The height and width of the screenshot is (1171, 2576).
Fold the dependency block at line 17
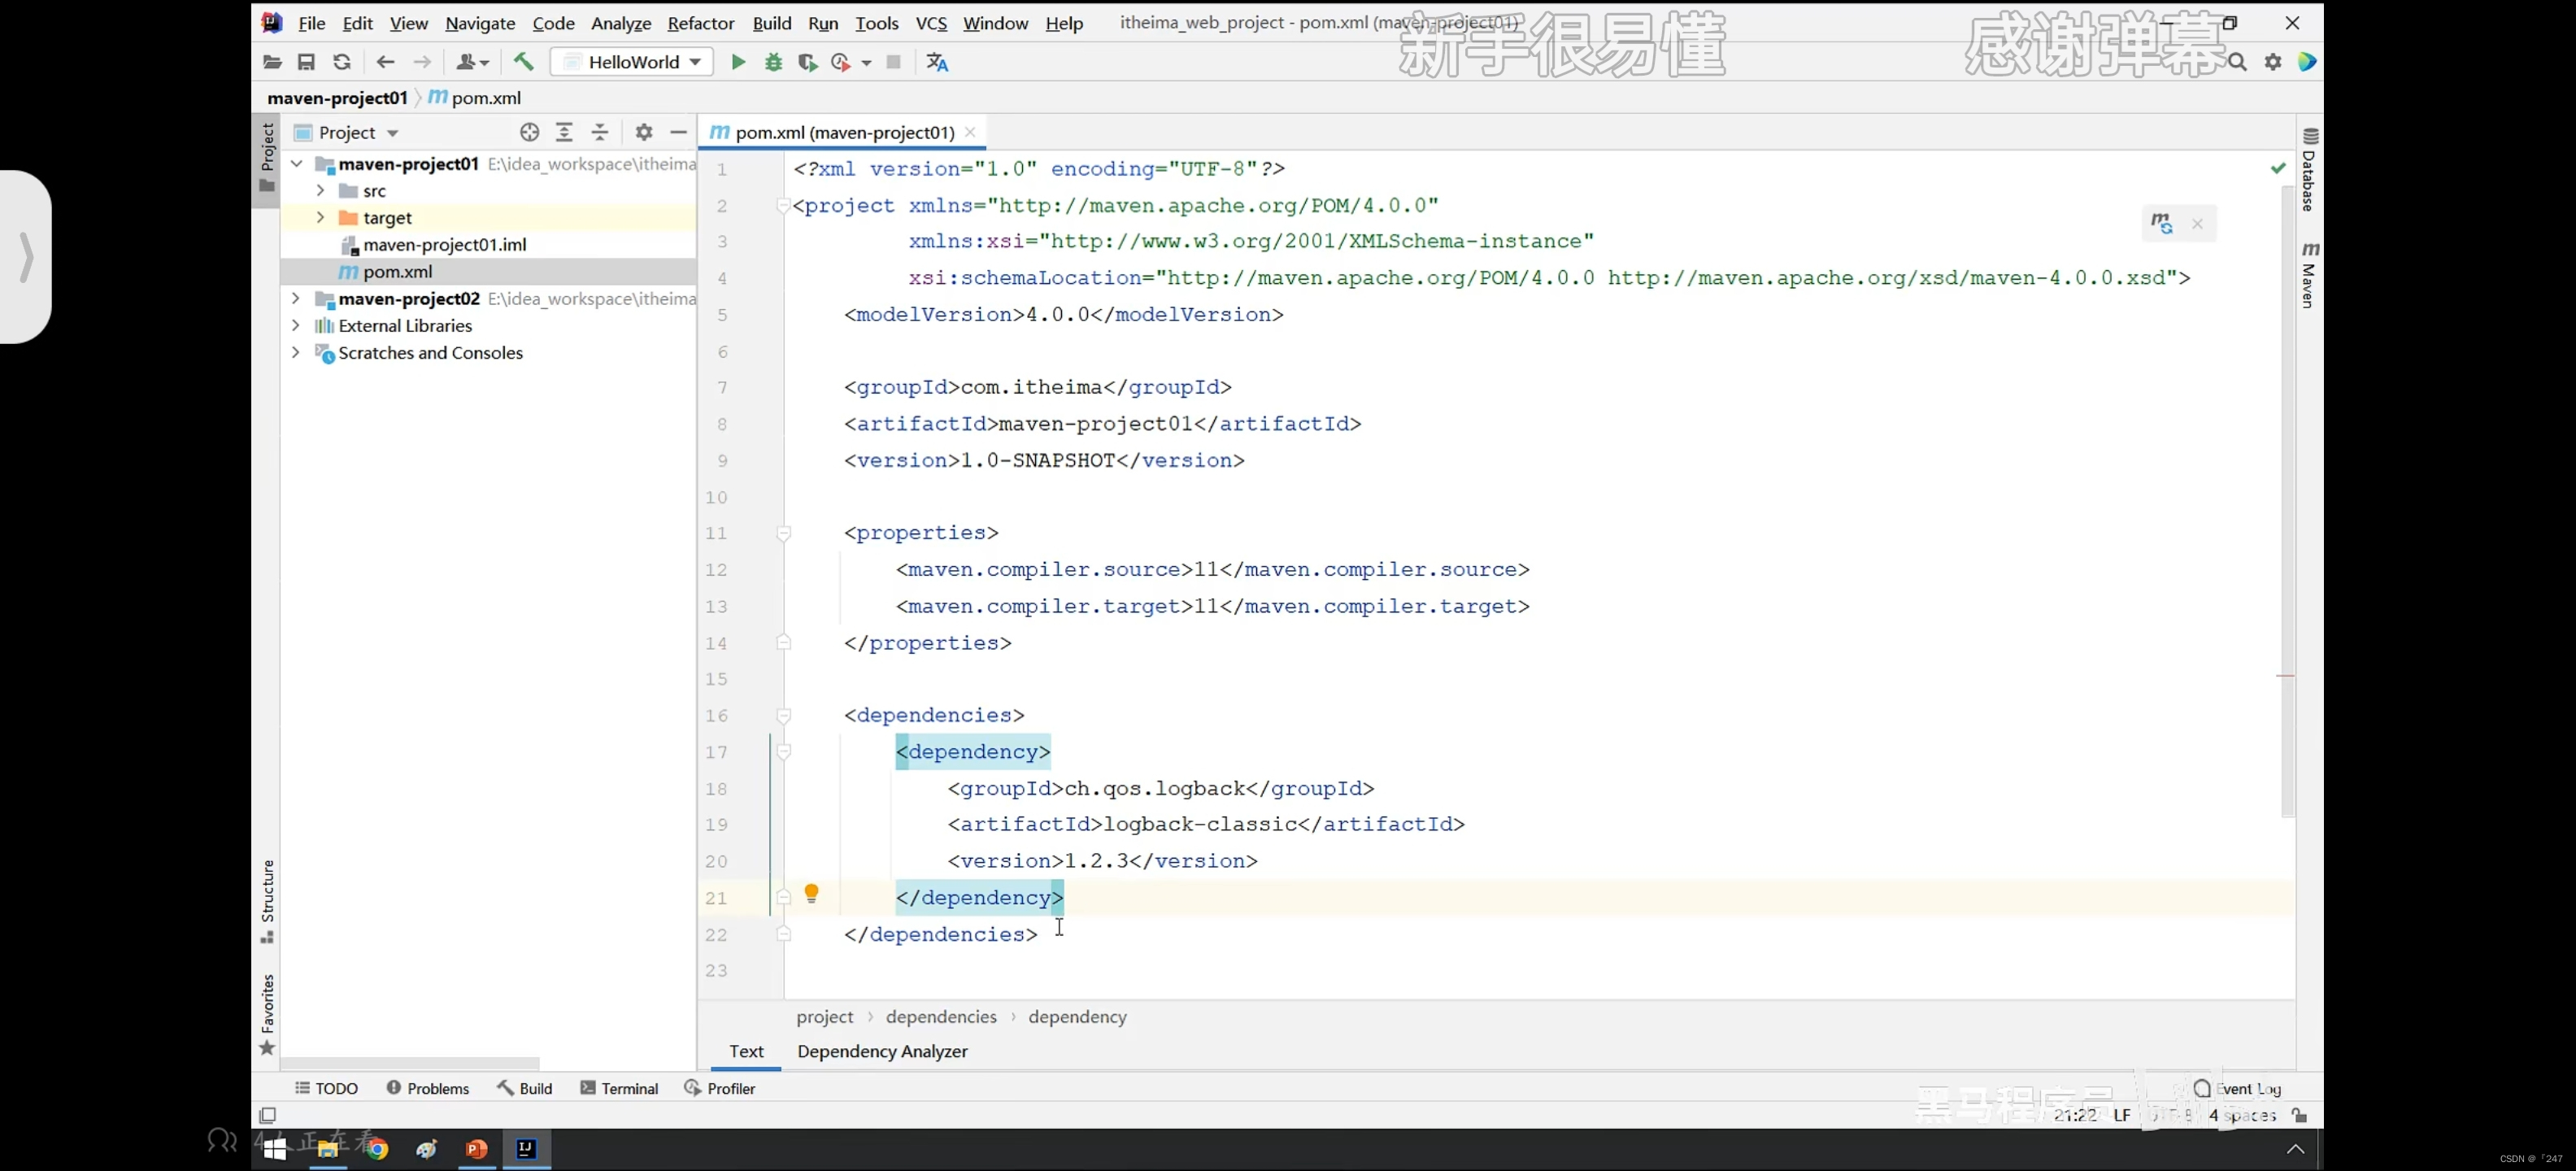[784, 752]
